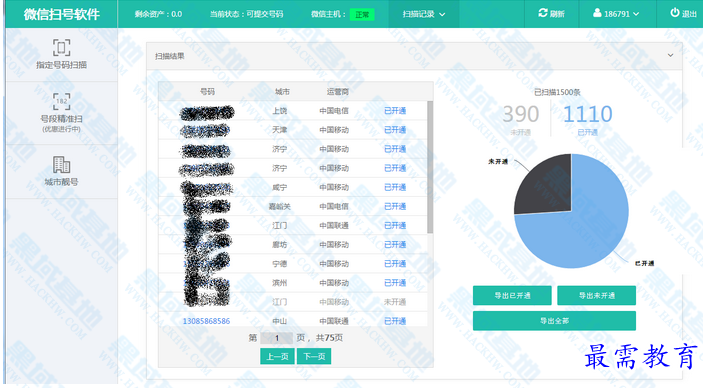Click the page number input field
The width and height of the screenshot is (706, 388).
277,338
